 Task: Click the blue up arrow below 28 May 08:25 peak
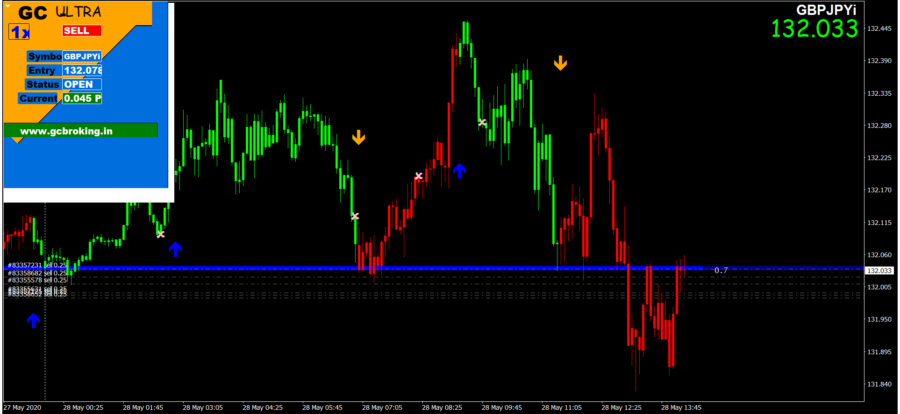point(459,171)
